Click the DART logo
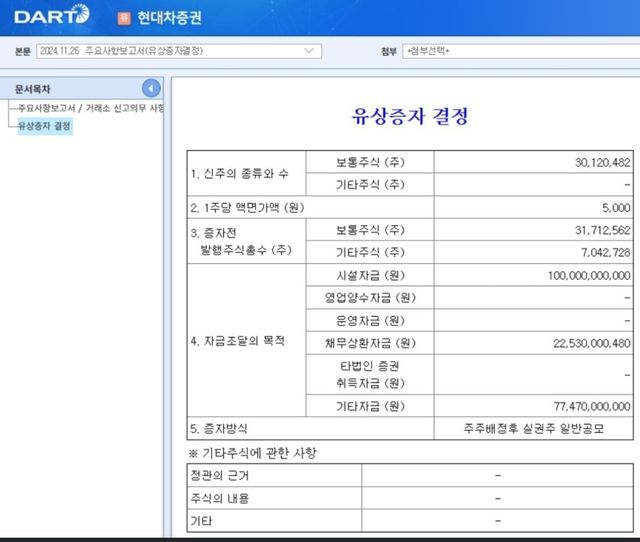 52,15
